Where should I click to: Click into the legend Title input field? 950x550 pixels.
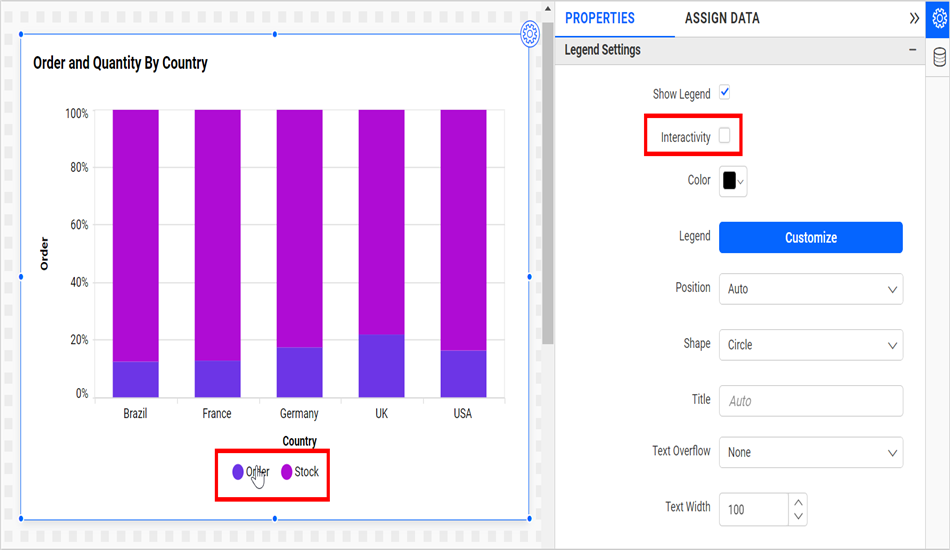coord(810,401)
